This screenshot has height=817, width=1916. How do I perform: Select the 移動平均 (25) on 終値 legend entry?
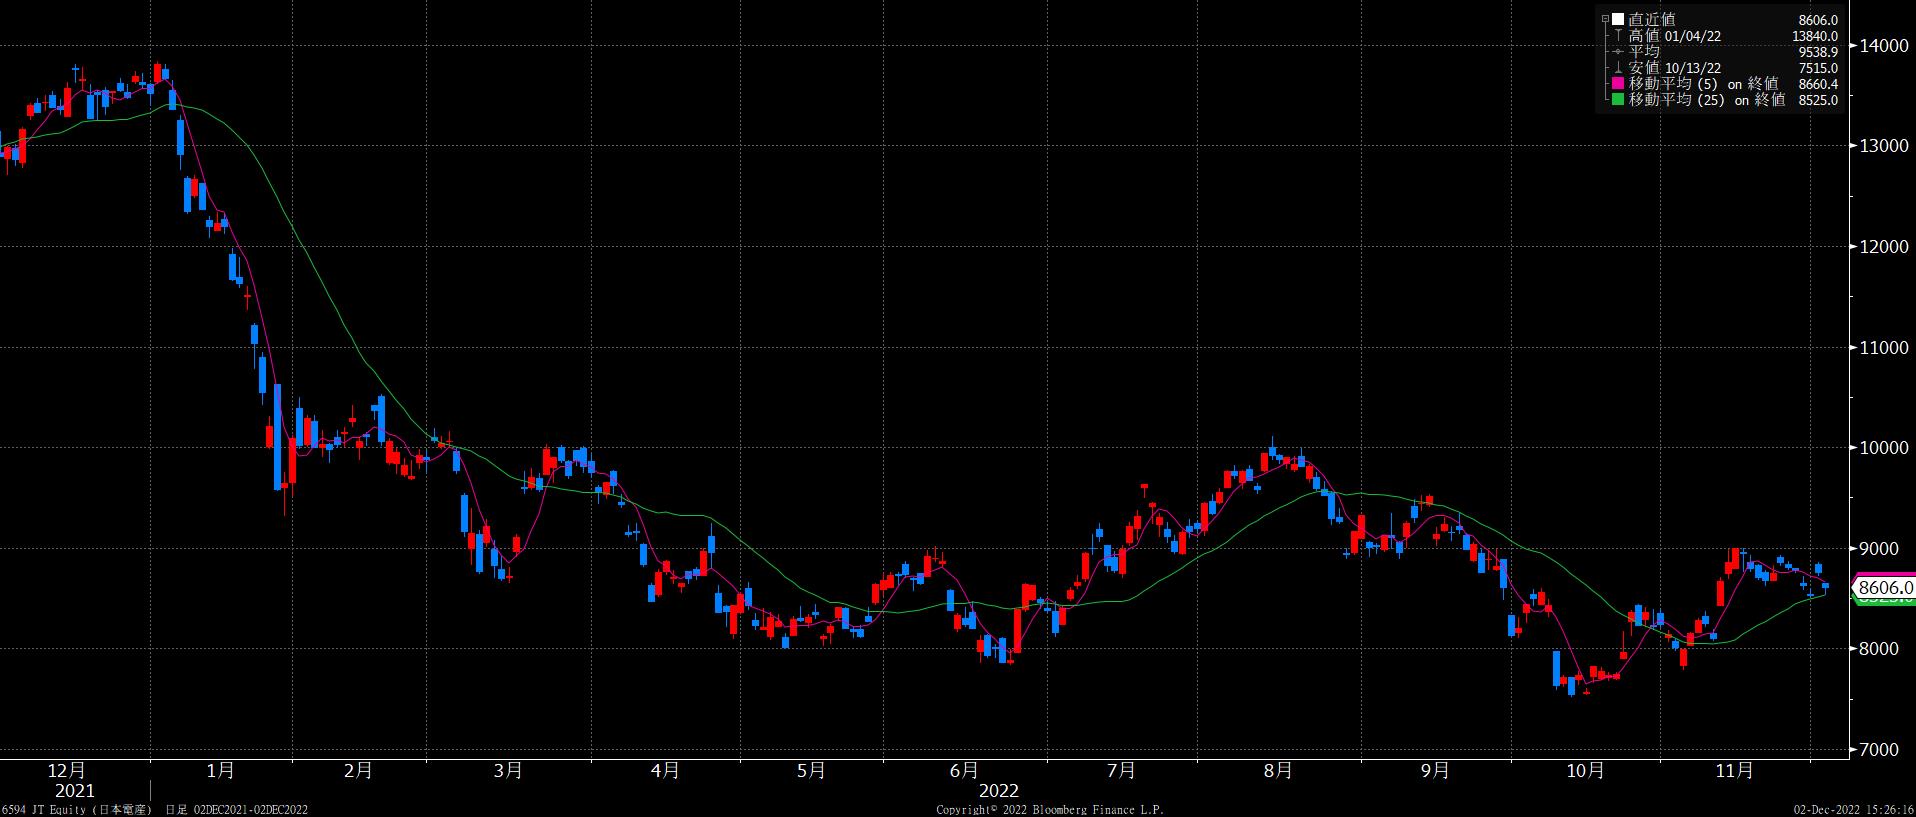click(x=1706, y=100)
